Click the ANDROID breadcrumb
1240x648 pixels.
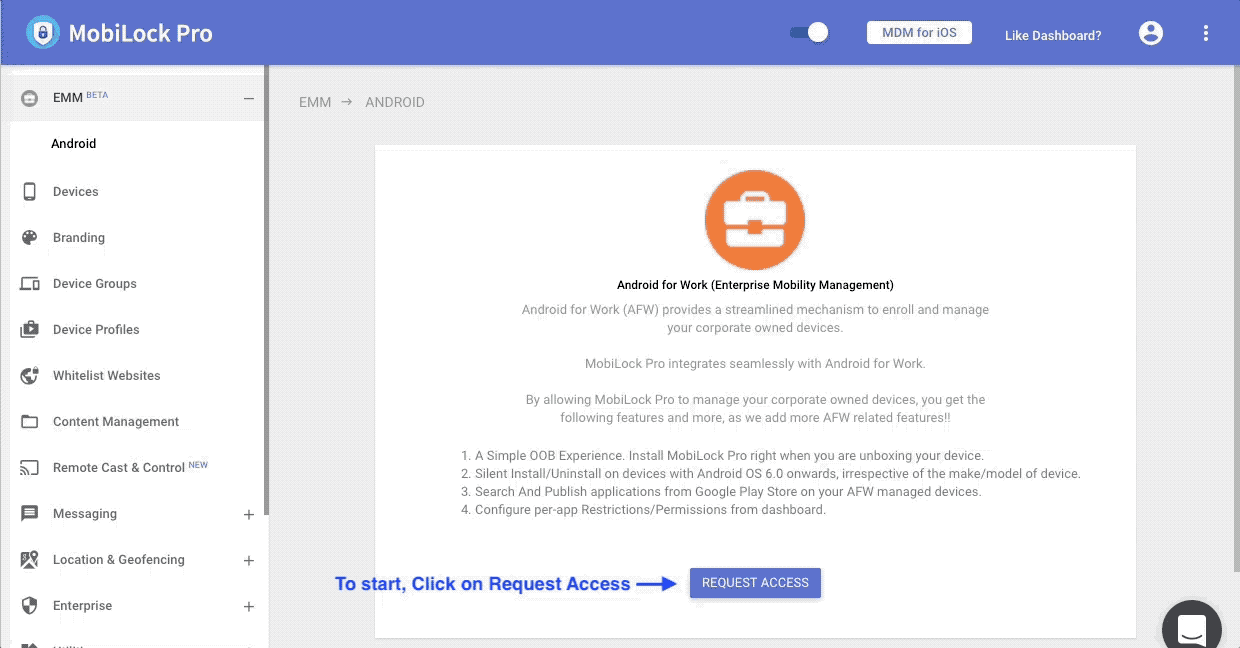(x=395, y=102)
